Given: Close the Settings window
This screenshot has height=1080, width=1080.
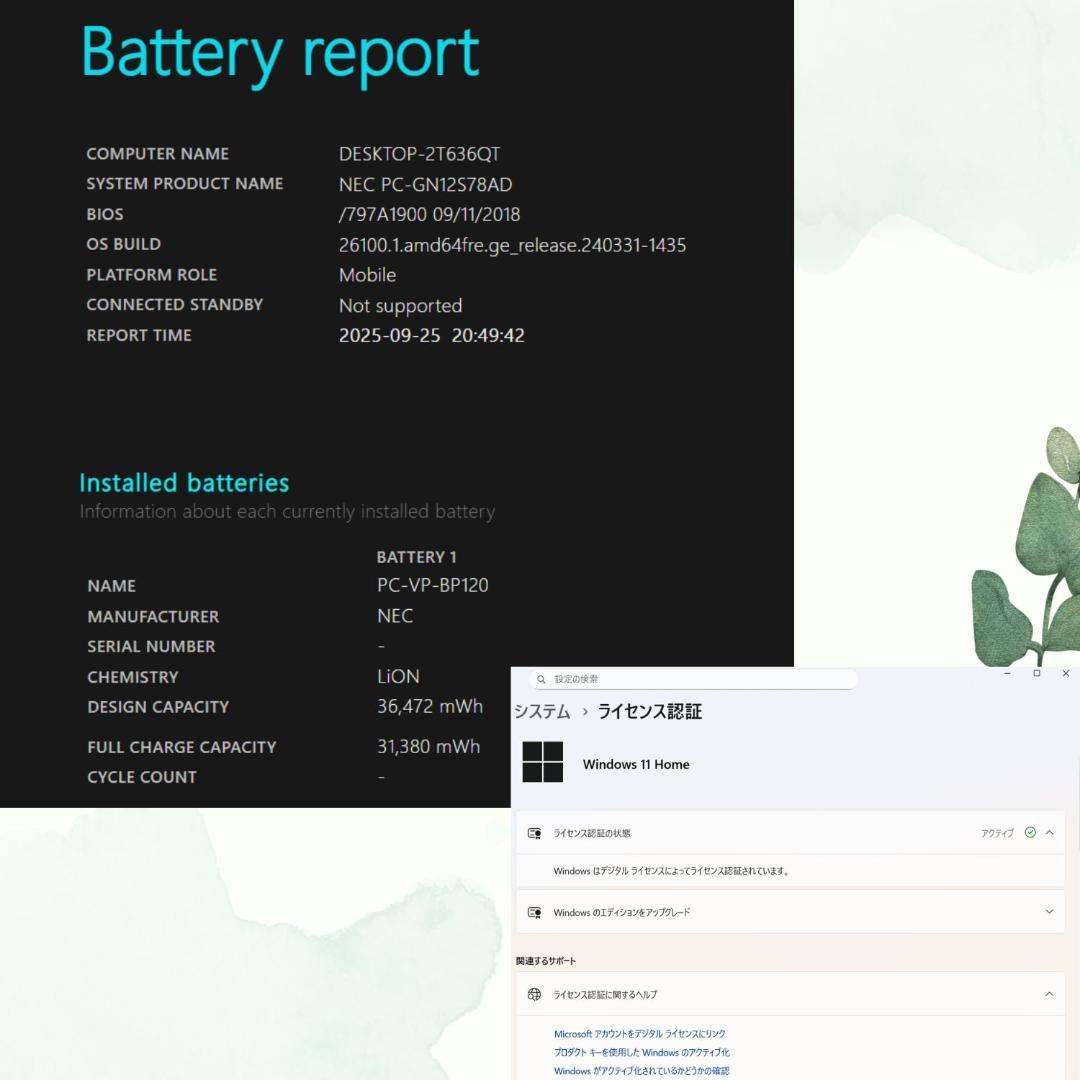Looking at the screenshot, I should 1065,674.
